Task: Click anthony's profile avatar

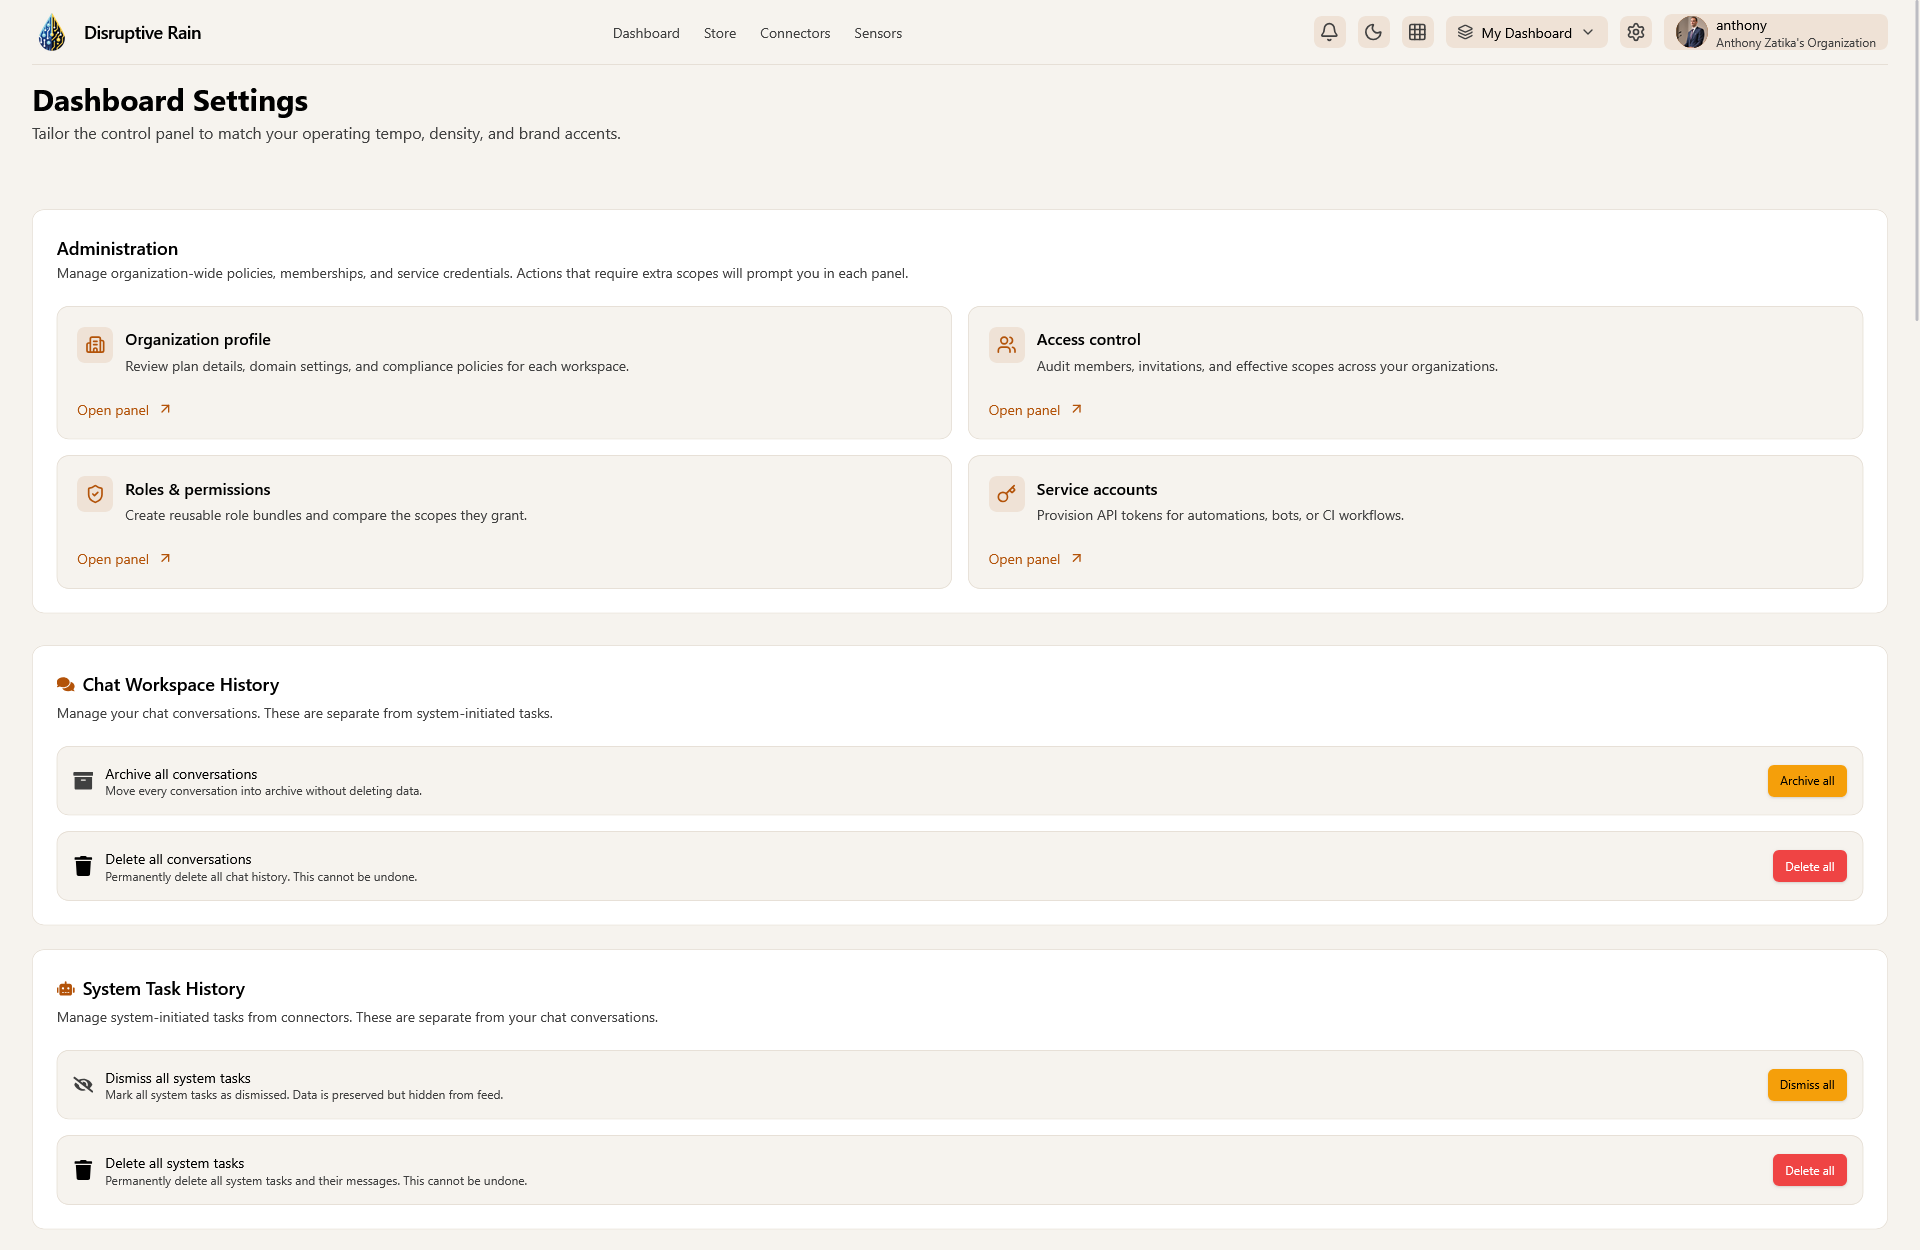Action: pyautogui.click(x=1692, y=32)
